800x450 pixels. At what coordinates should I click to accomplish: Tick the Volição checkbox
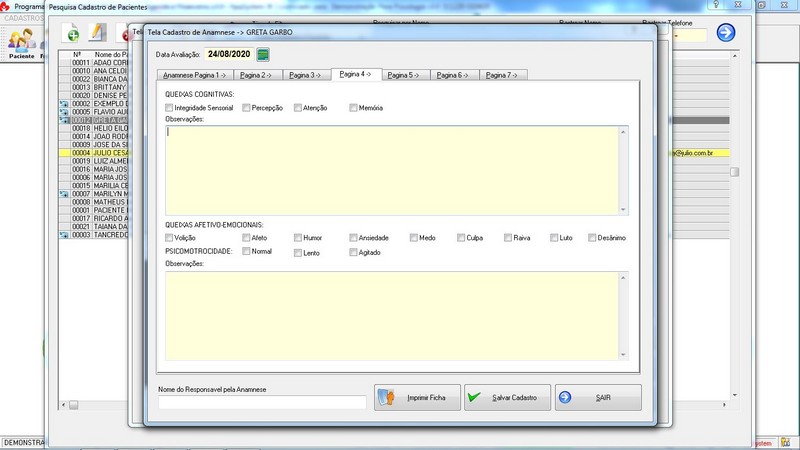(169, 238)
